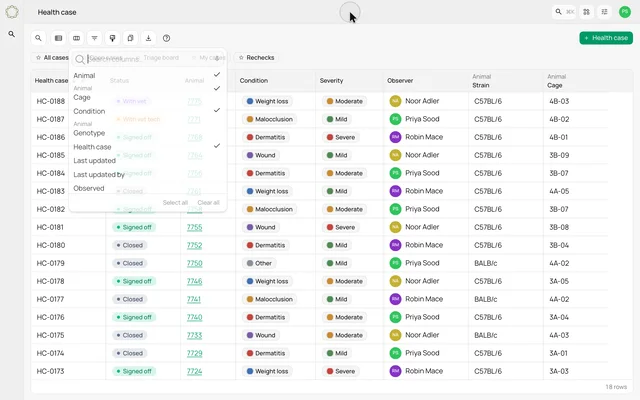Toggle the Condition column in picker
This screenshot has height=400, width=640.
[147, 111]
